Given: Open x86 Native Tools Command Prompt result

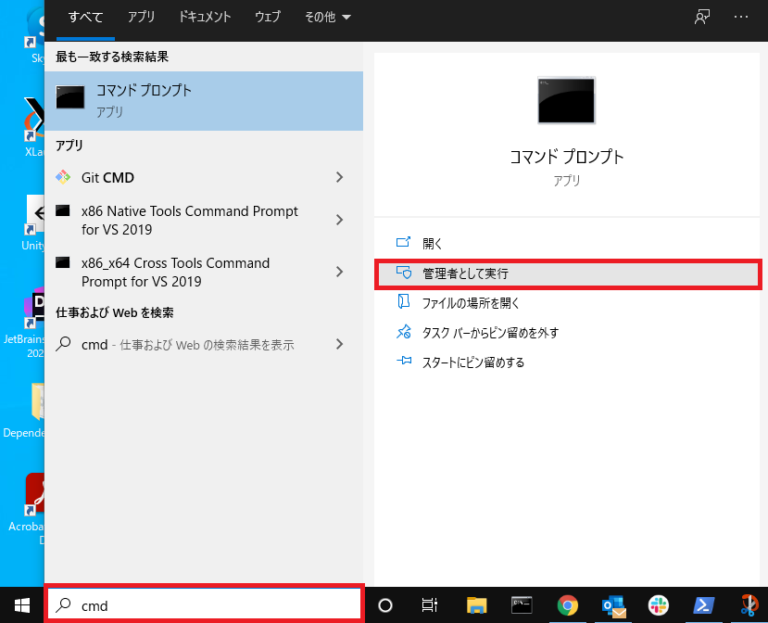Looking at the screenshot, I should pos(204,220).
